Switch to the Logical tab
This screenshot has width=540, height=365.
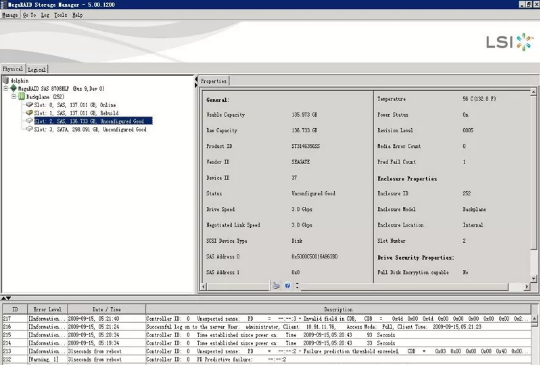[37, 69]
